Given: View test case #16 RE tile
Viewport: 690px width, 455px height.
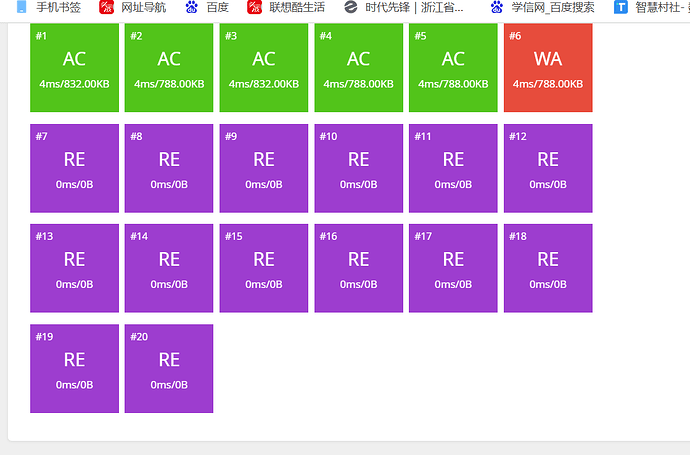Looking at the screenshot, I should 359,268.
